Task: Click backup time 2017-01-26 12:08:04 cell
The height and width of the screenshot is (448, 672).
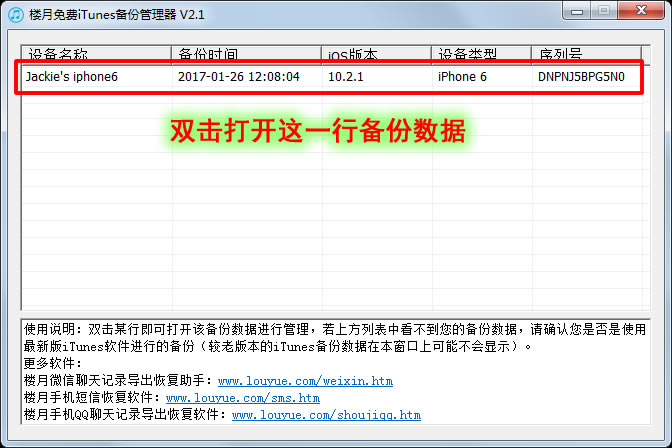Action: tap(239, 77)
